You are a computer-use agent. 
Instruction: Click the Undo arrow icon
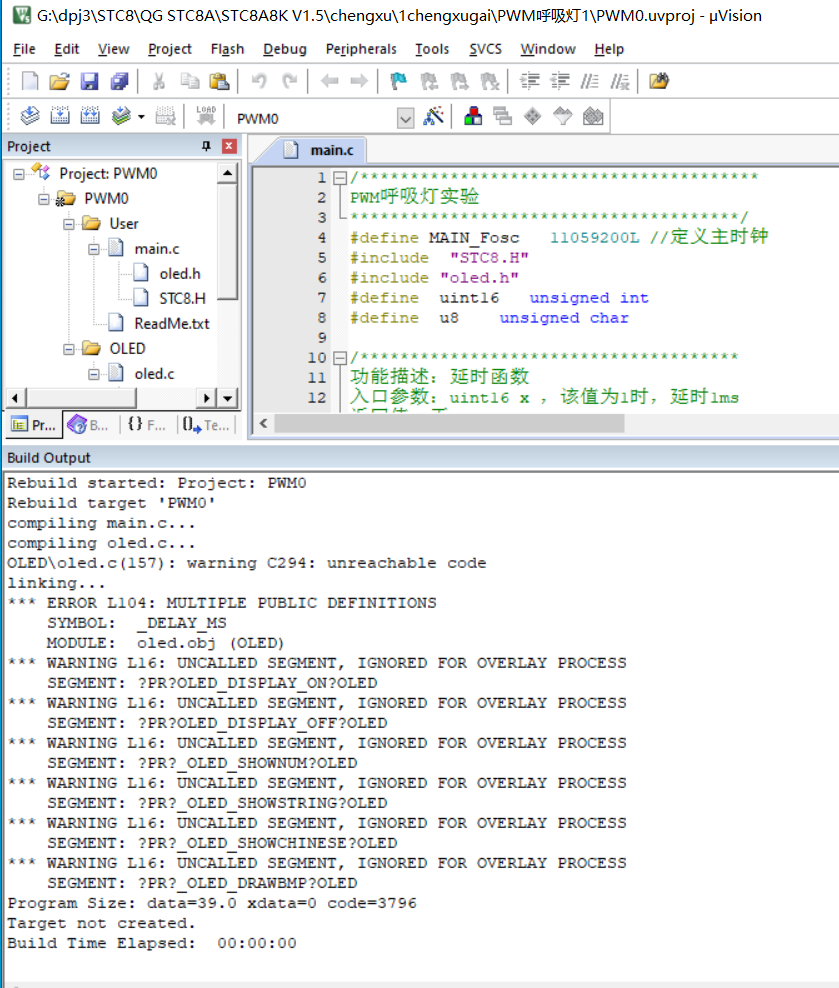point(259,81)
